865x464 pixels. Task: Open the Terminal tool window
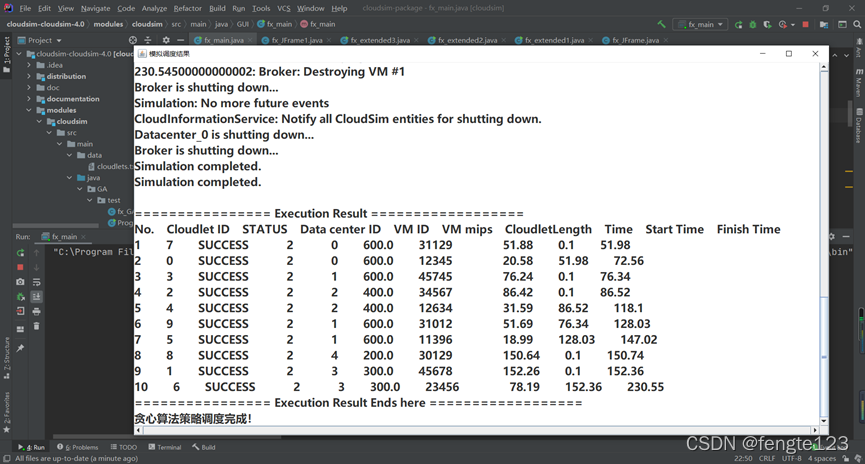164,447
